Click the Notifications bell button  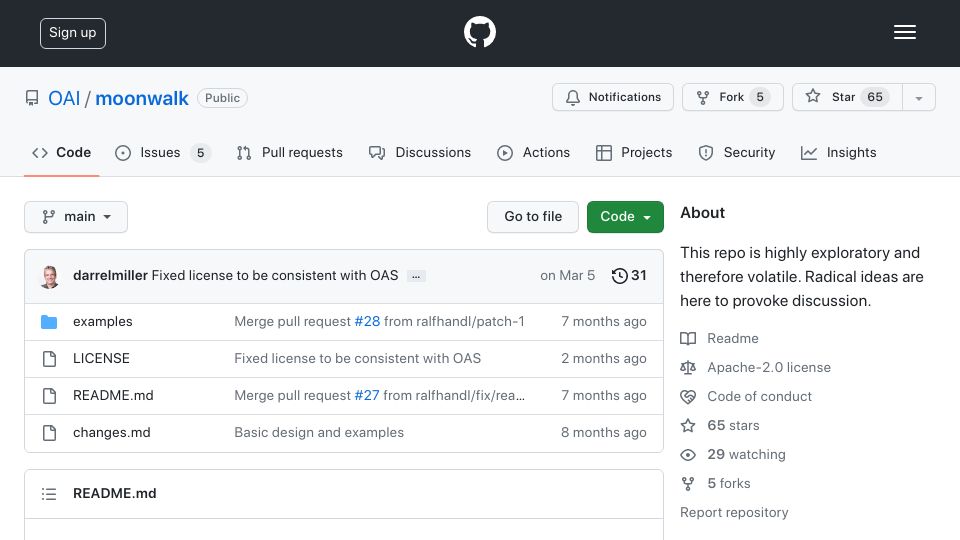[613, 97]
